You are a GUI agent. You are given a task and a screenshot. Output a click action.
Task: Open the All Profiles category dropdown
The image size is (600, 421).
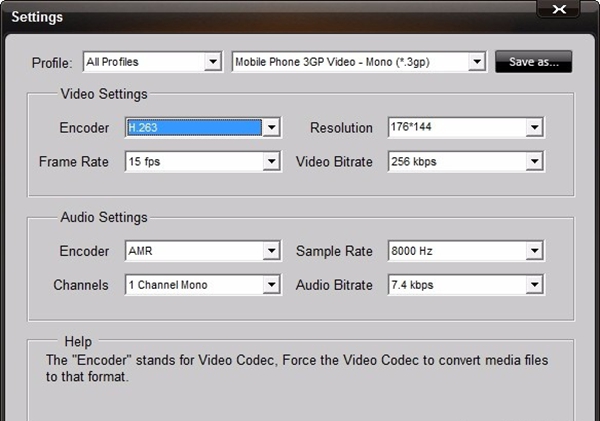click(x=213, y=62)
